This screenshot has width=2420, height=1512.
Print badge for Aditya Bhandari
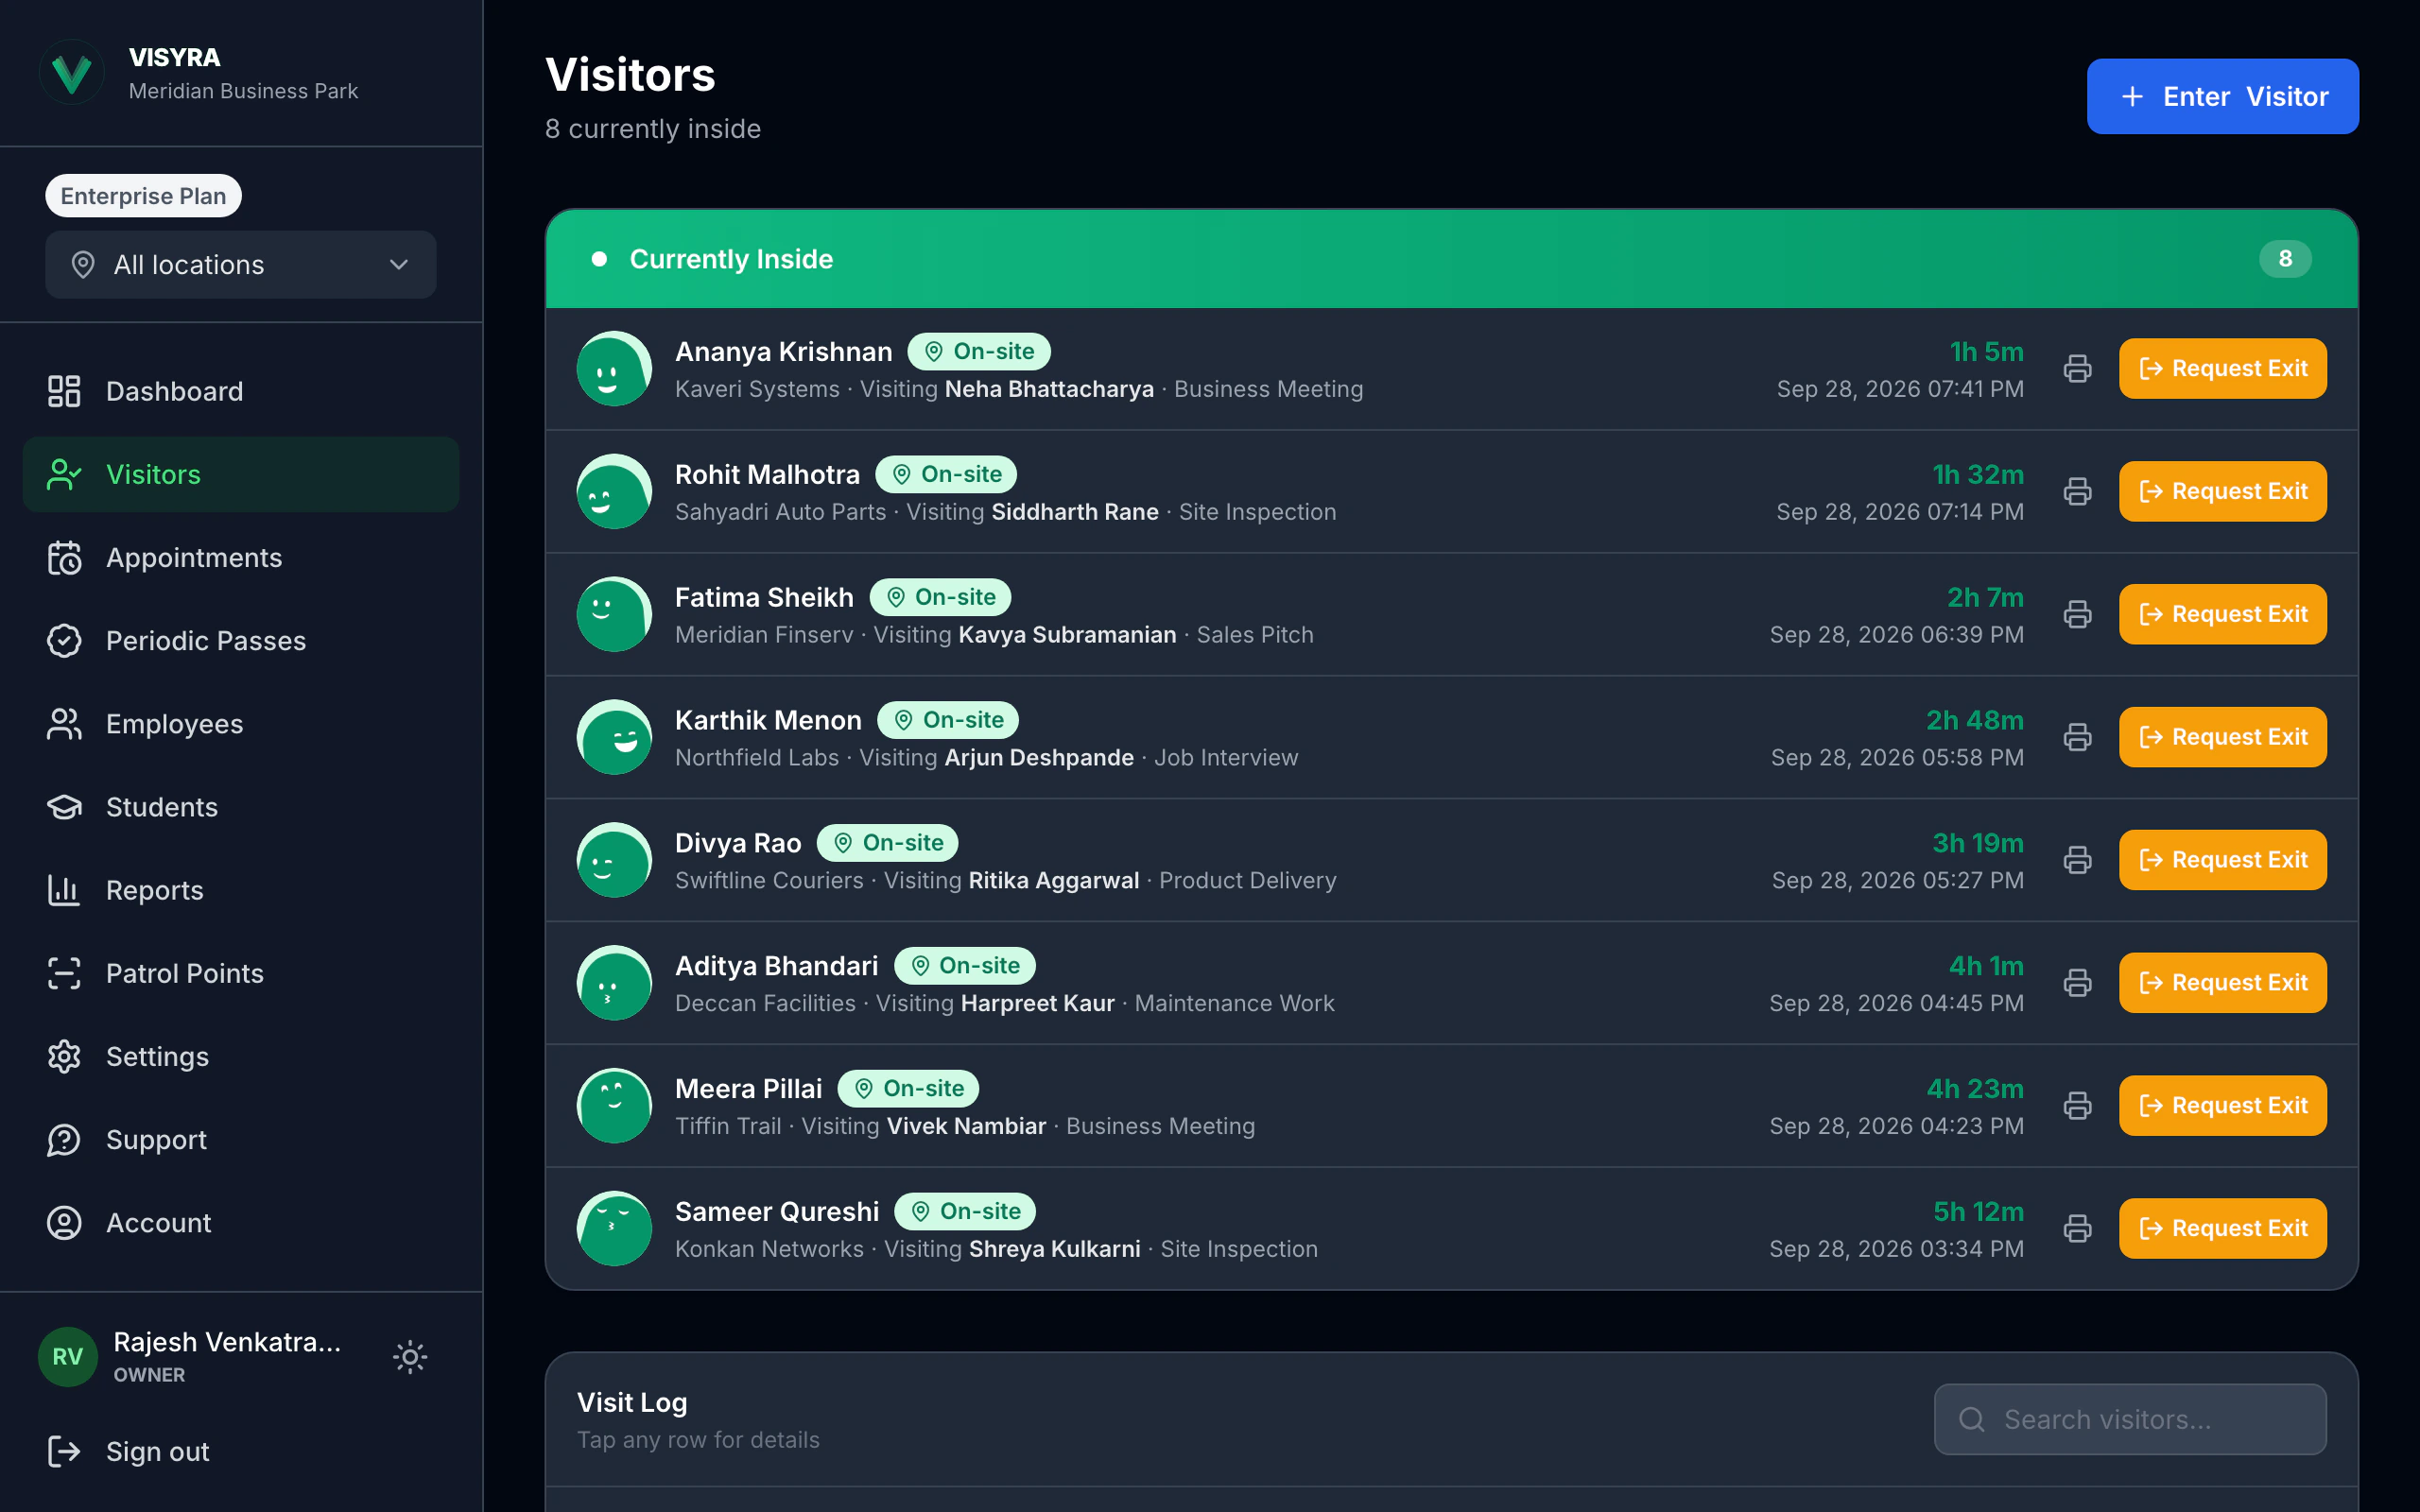tap(2077, 983)
